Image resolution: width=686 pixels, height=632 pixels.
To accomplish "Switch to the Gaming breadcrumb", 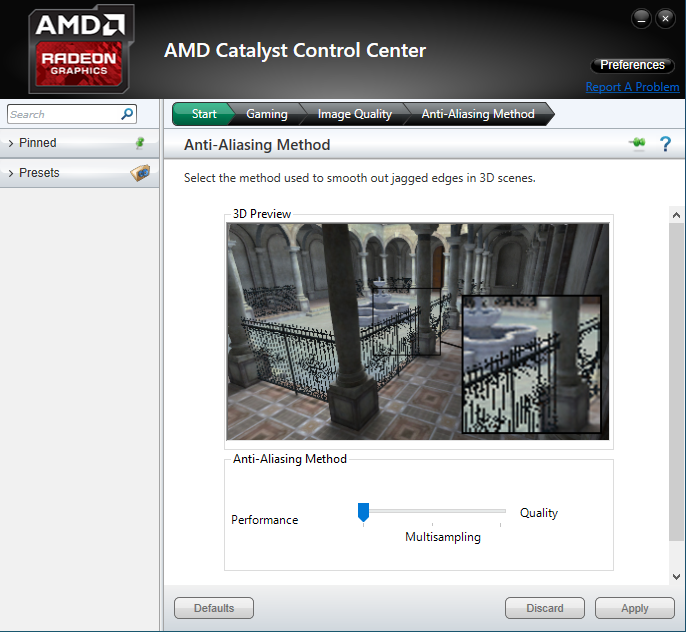I will coord(267,114).
